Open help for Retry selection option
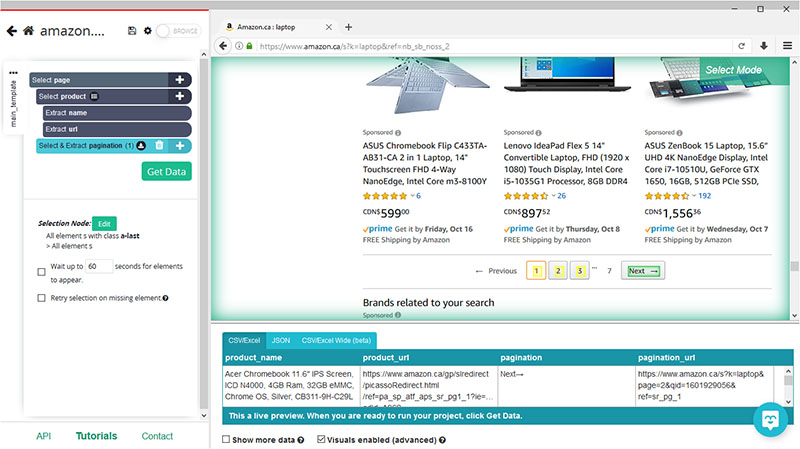This screenshot has width=800, height=449. point(165,298)
